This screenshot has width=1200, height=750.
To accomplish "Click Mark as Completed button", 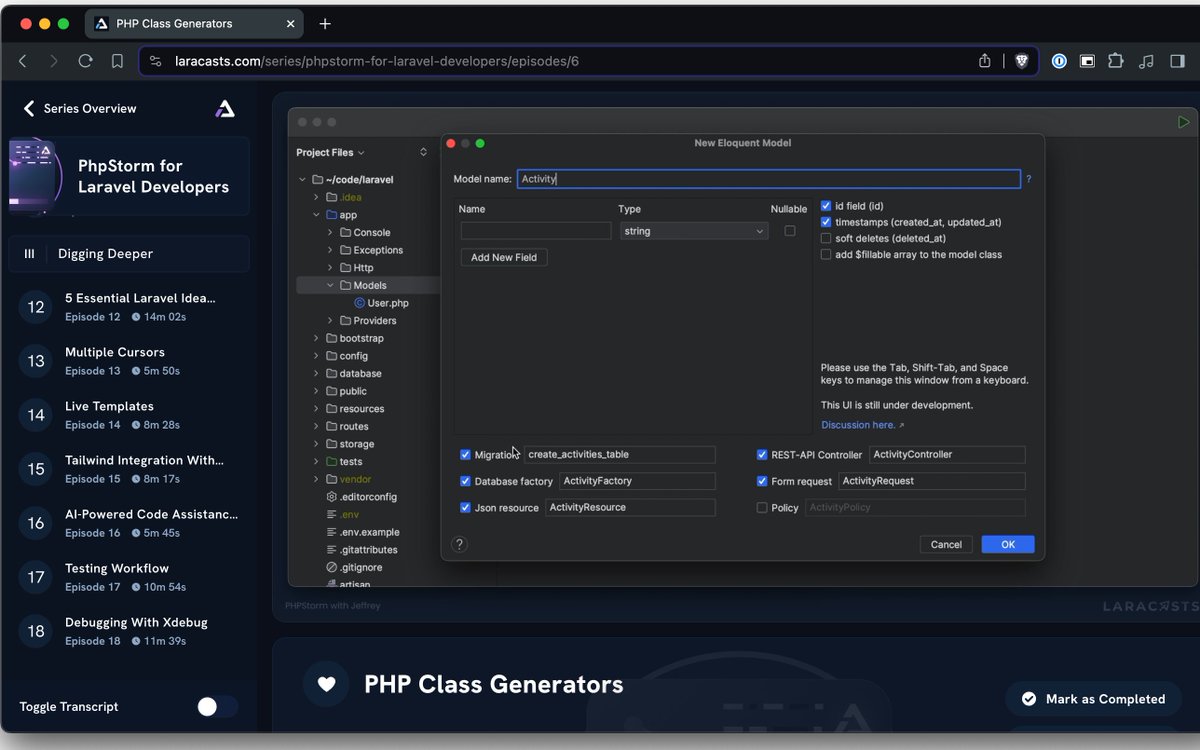I will [1093, 699].
